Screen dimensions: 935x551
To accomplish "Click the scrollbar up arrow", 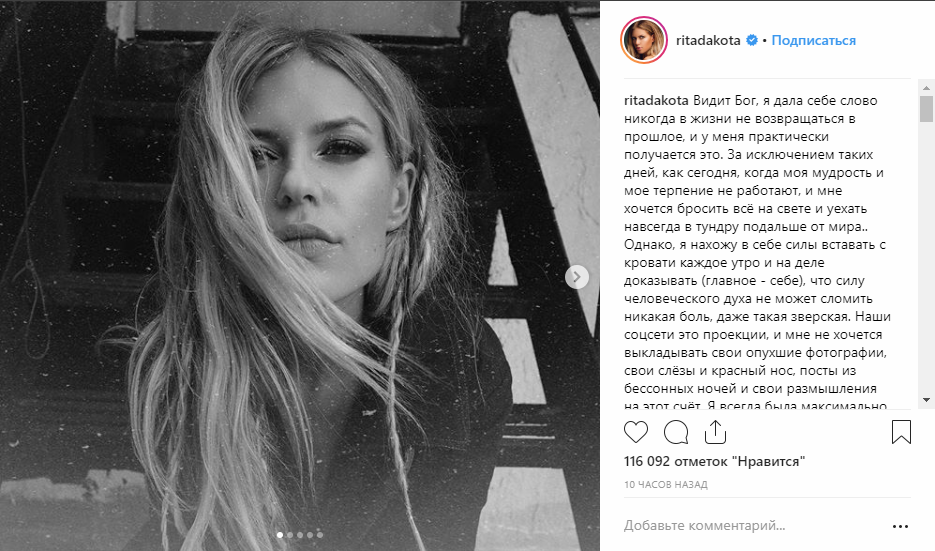I will tap(925, 88).
